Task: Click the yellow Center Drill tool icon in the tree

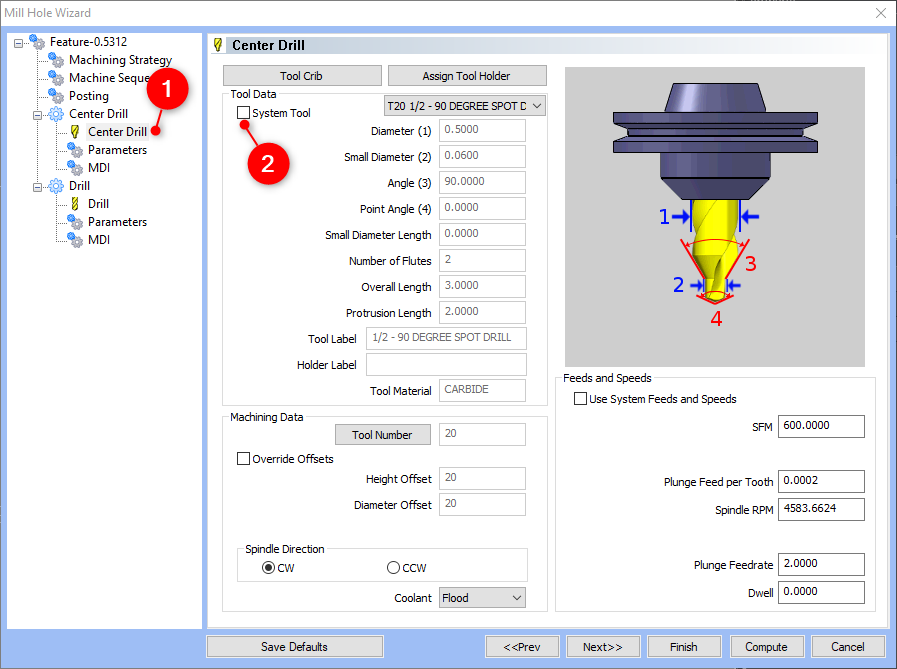Action: click(x=74, y=132)
